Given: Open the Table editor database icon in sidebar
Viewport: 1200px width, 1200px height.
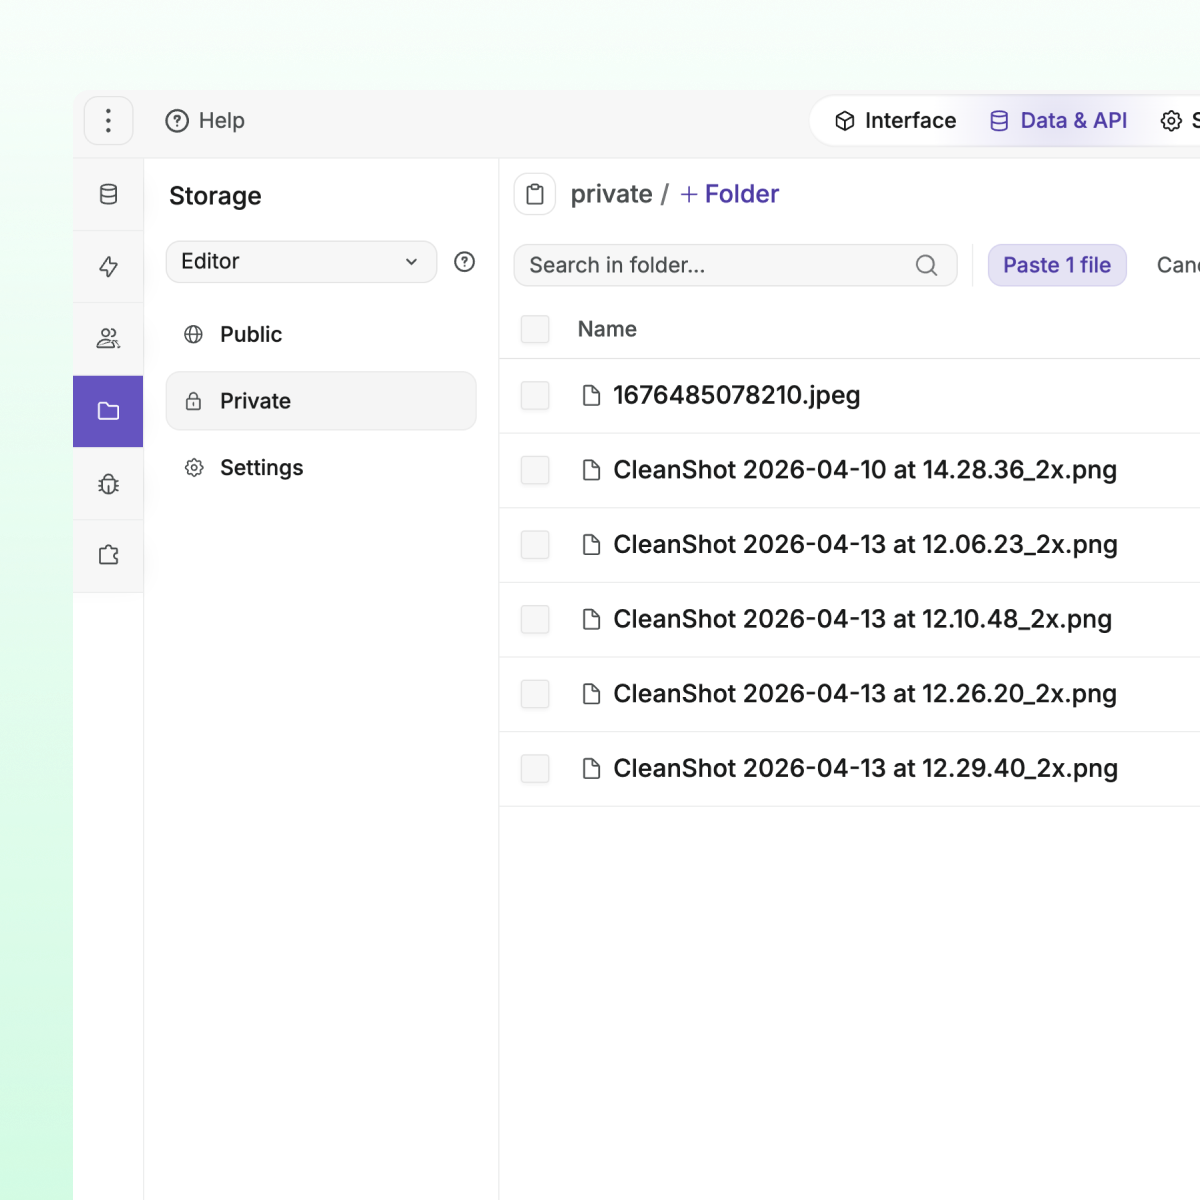Looking at the screenshot, I should click(108, 194).
